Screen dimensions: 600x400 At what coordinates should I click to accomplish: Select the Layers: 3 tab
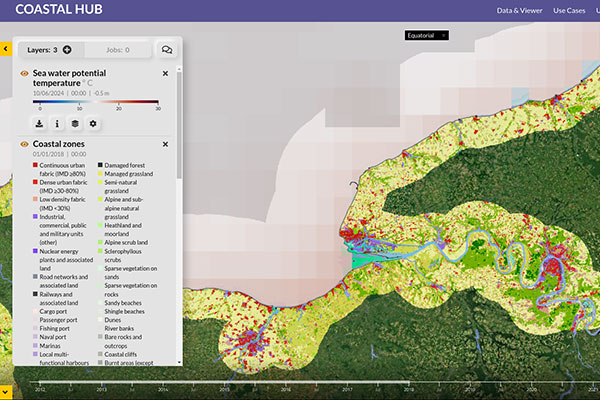(x=48, y=49)
